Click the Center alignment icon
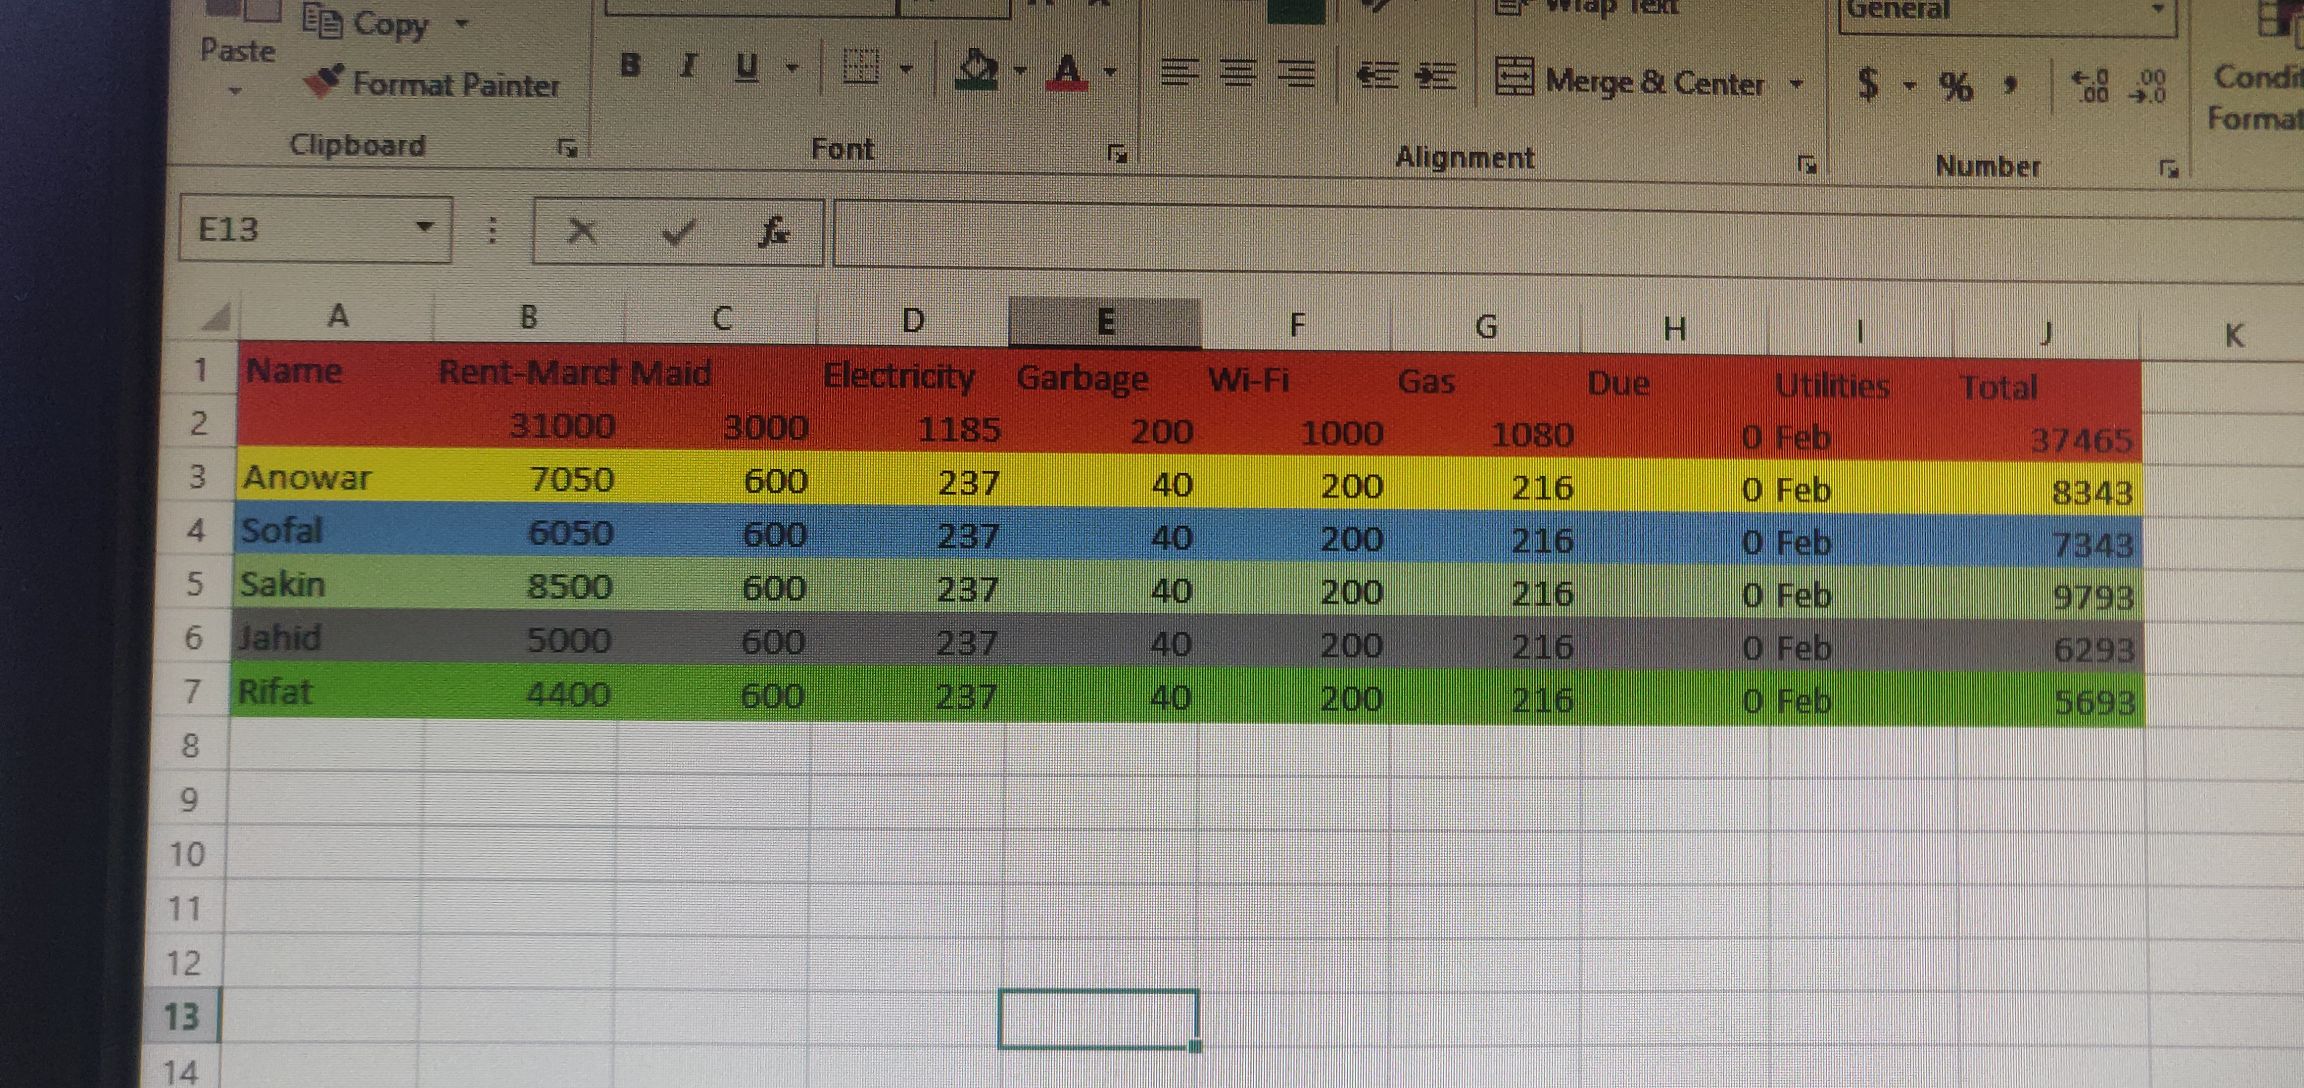This screenshot has height=1088, width=2304. tap(1239, 74)
